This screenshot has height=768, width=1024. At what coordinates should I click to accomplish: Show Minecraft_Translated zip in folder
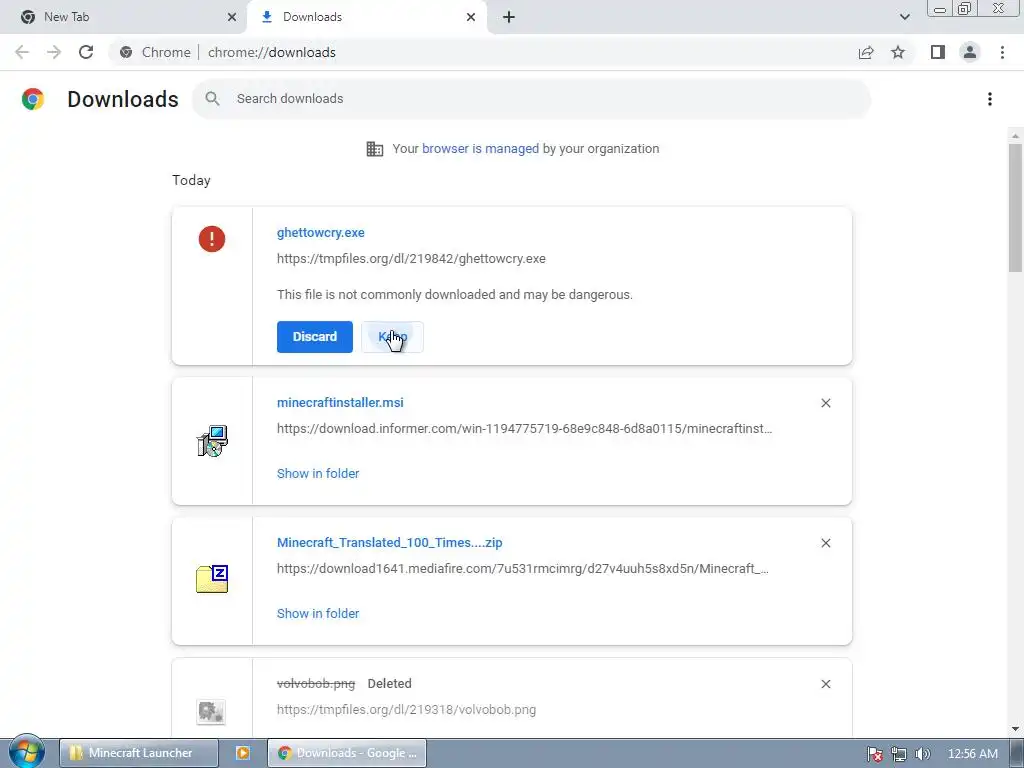tap(318, 613)
